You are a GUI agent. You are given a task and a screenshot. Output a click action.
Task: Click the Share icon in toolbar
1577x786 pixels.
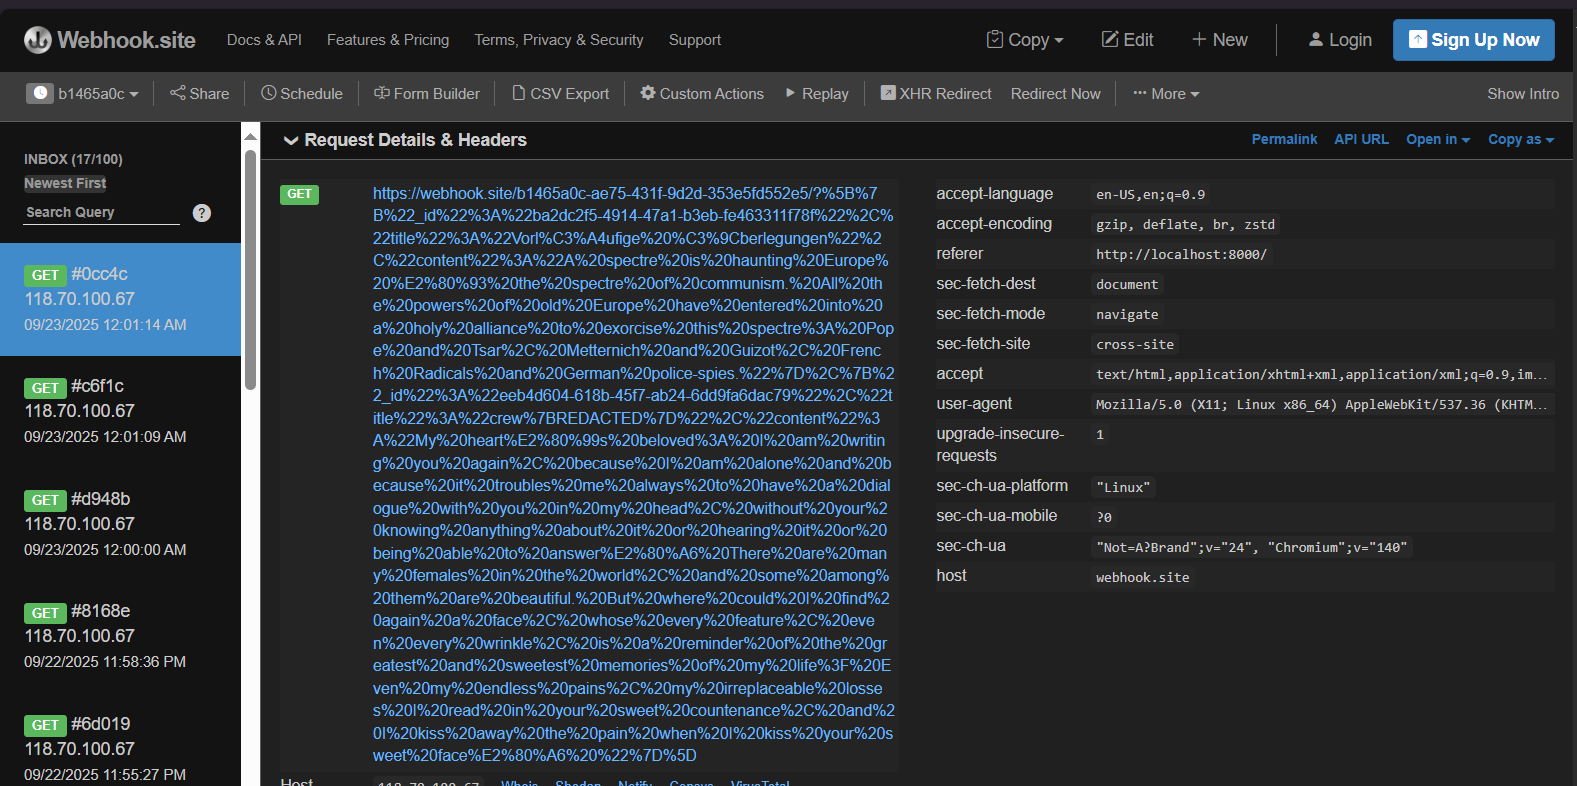click(x=178, y=93)
